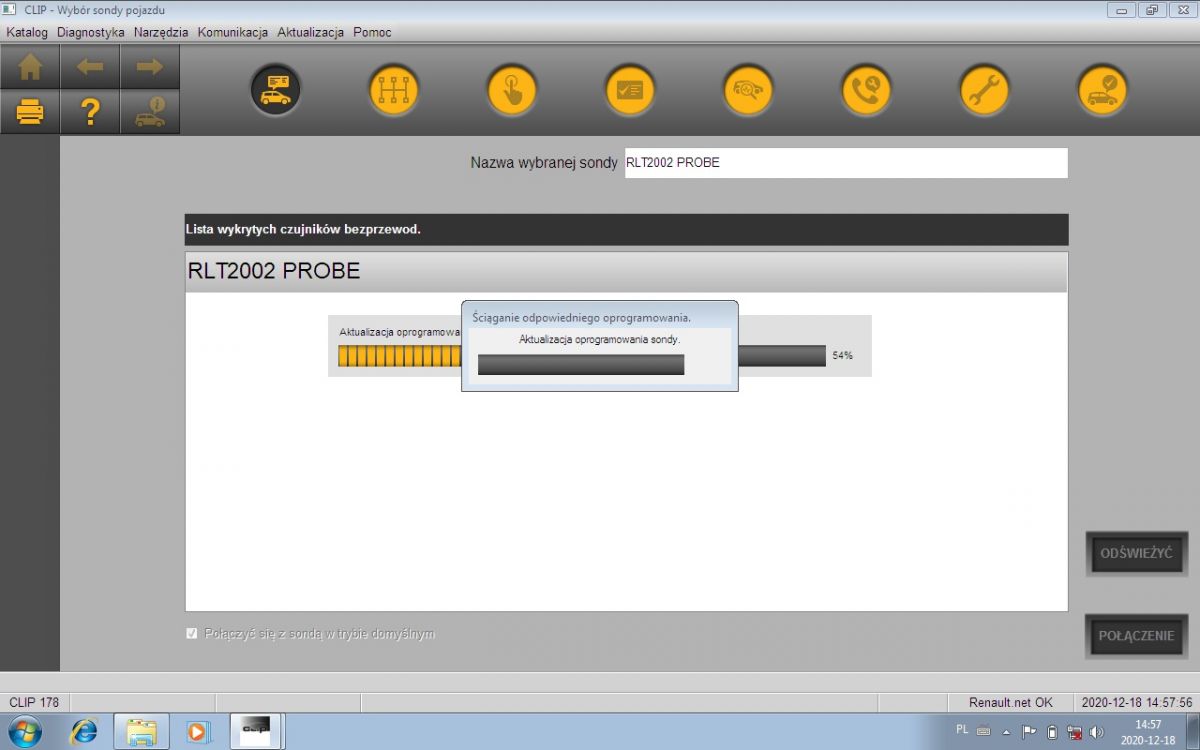The width and height of the screenshot is (1200, 750).
Task: Open Windows Media Player taskbar icon
Action: [x=198, y=732]
